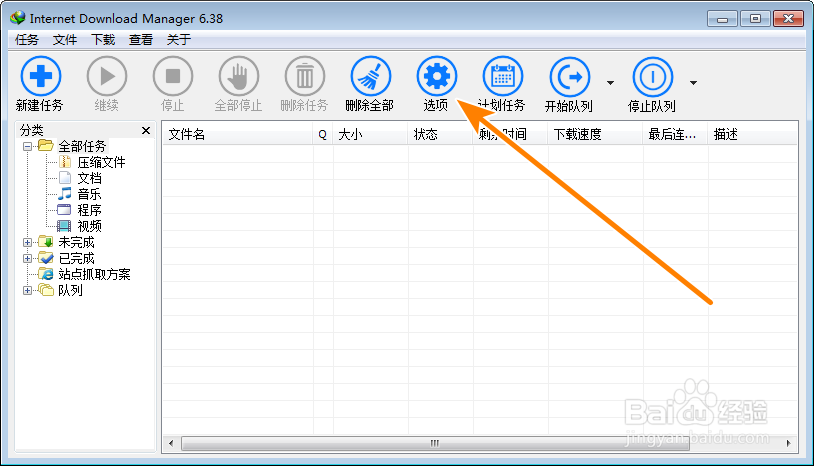The height and width of the screenshot is (466, 814).
Task: Sort by 状态 column header
Action: pyautogui.click(x=440, y=134)
